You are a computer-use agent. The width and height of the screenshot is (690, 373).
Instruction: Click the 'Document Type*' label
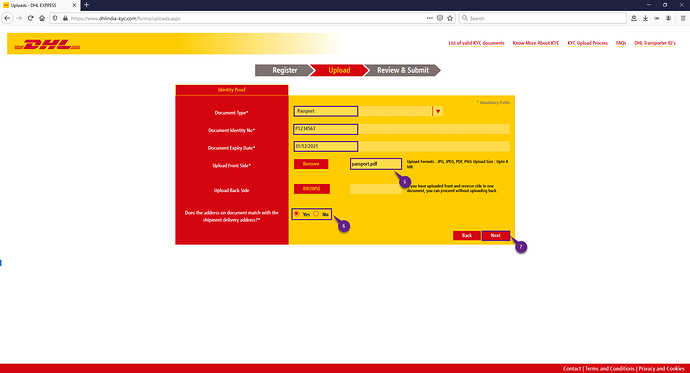(231, 113)
